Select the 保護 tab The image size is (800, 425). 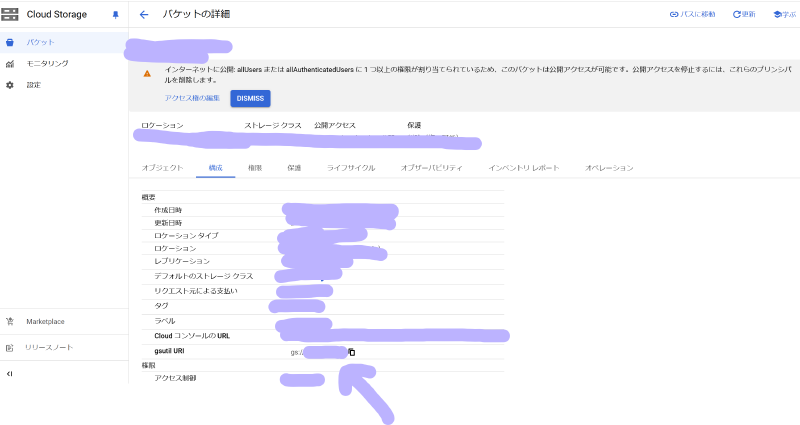(294, 168)
